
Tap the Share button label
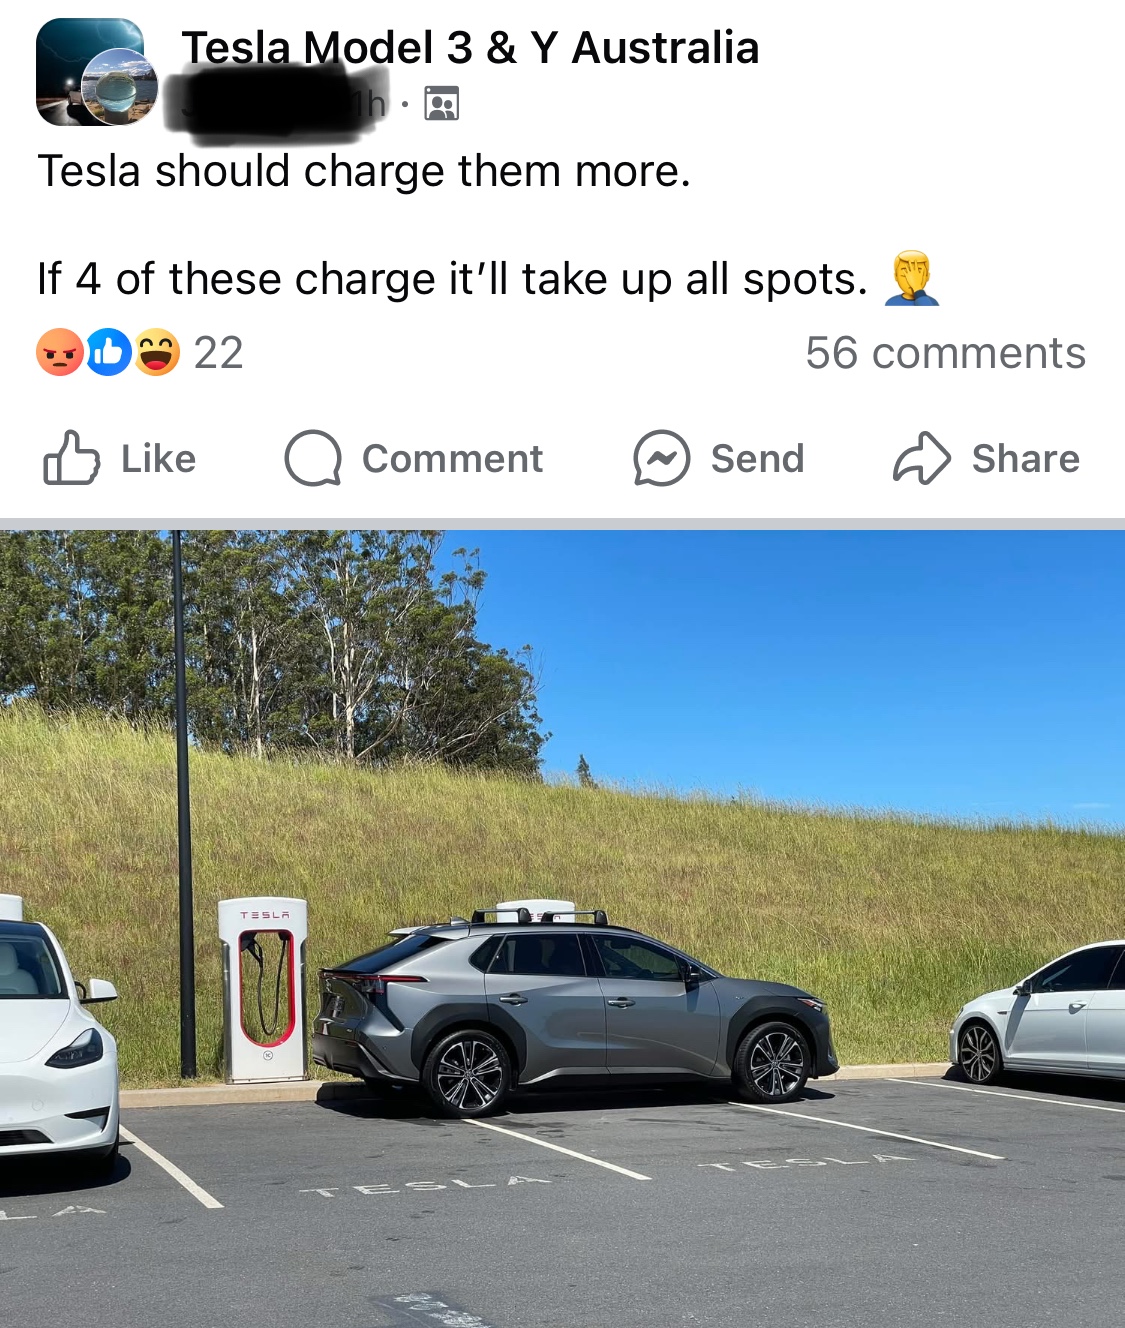(x=1025, y=459)
